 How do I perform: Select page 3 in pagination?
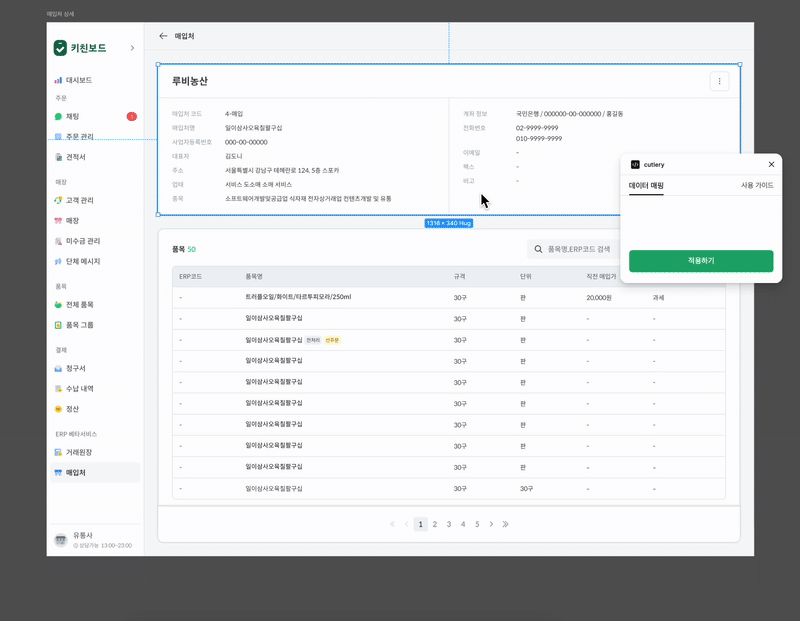(449, 524)
